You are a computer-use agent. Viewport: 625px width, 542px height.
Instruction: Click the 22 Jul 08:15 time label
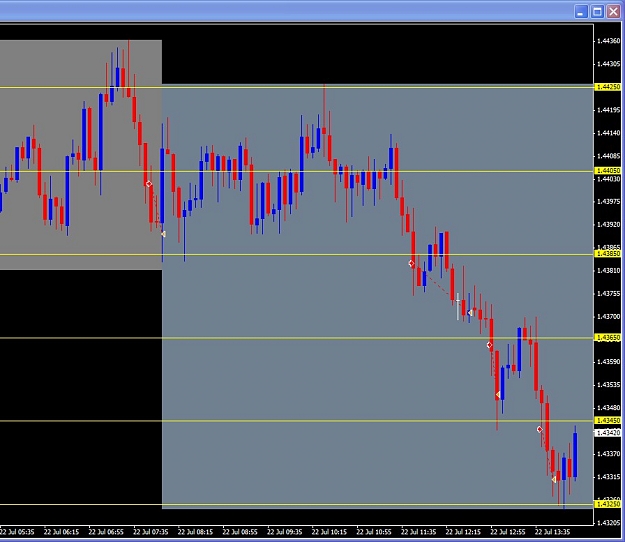[195, 532]
